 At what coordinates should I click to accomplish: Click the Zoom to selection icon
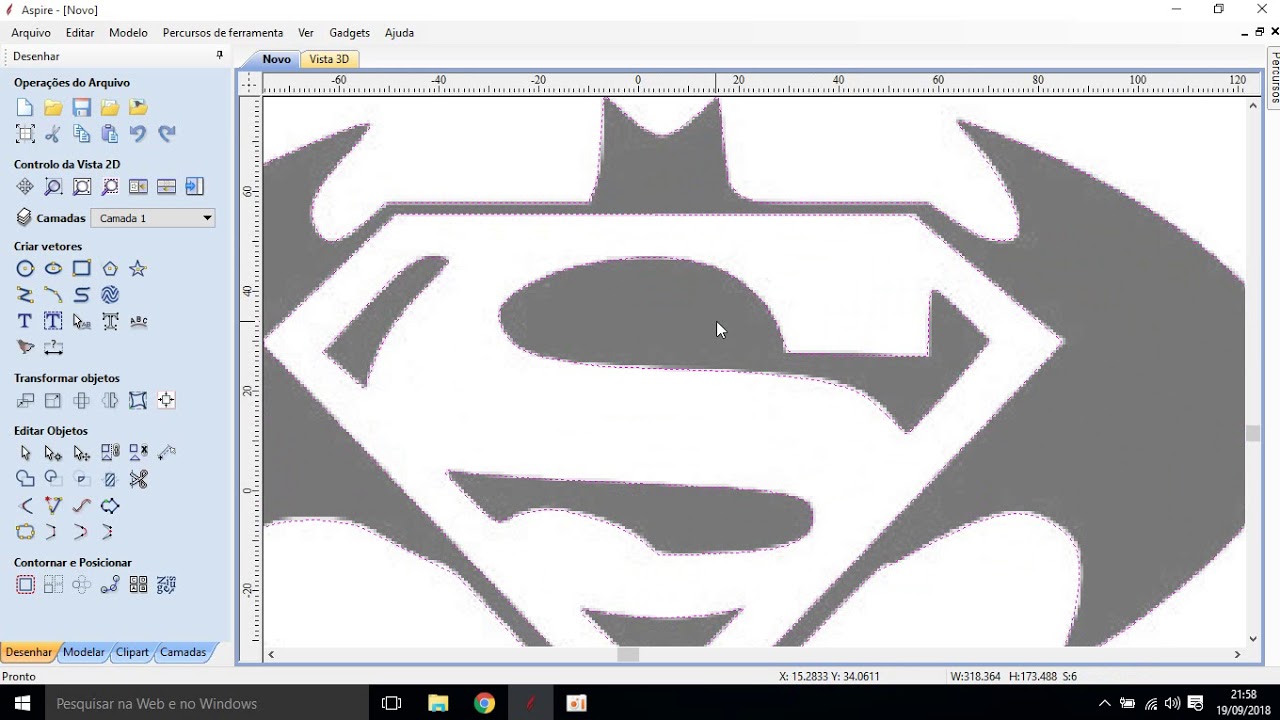pyautogui.click(x=110, y=187)
